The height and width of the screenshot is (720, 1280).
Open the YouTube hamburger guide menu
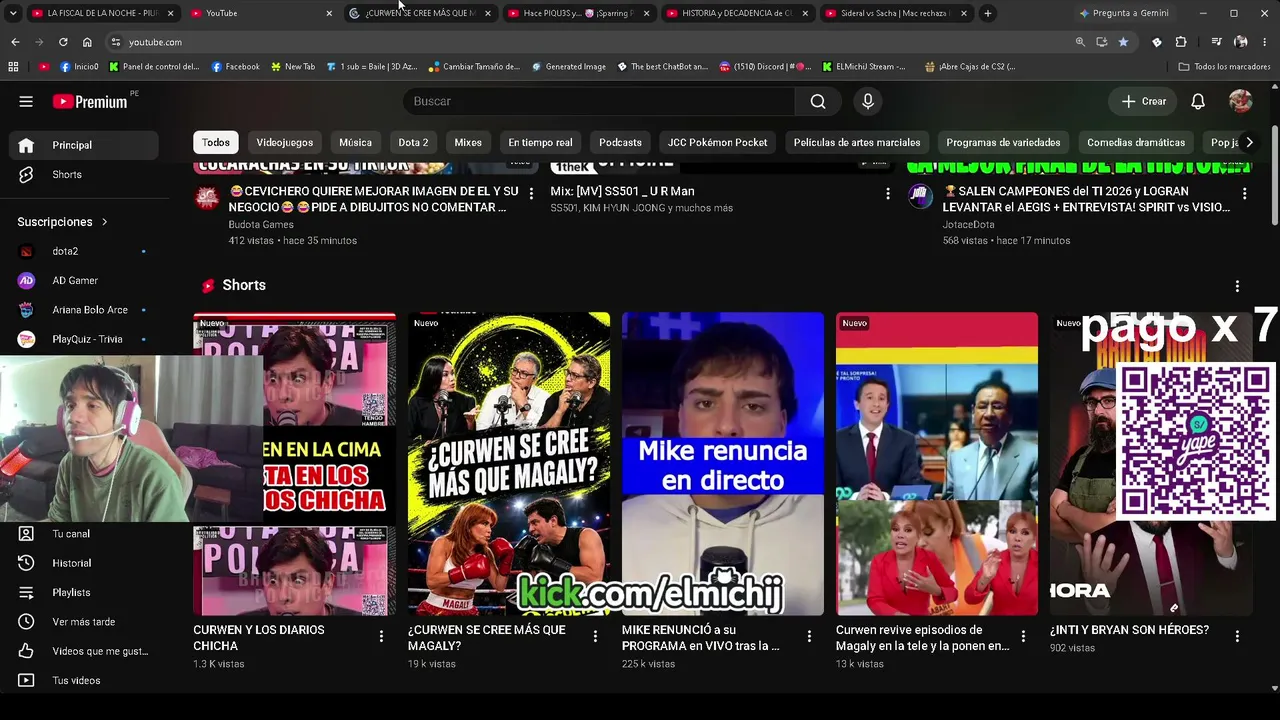click(x=26, y=101)
